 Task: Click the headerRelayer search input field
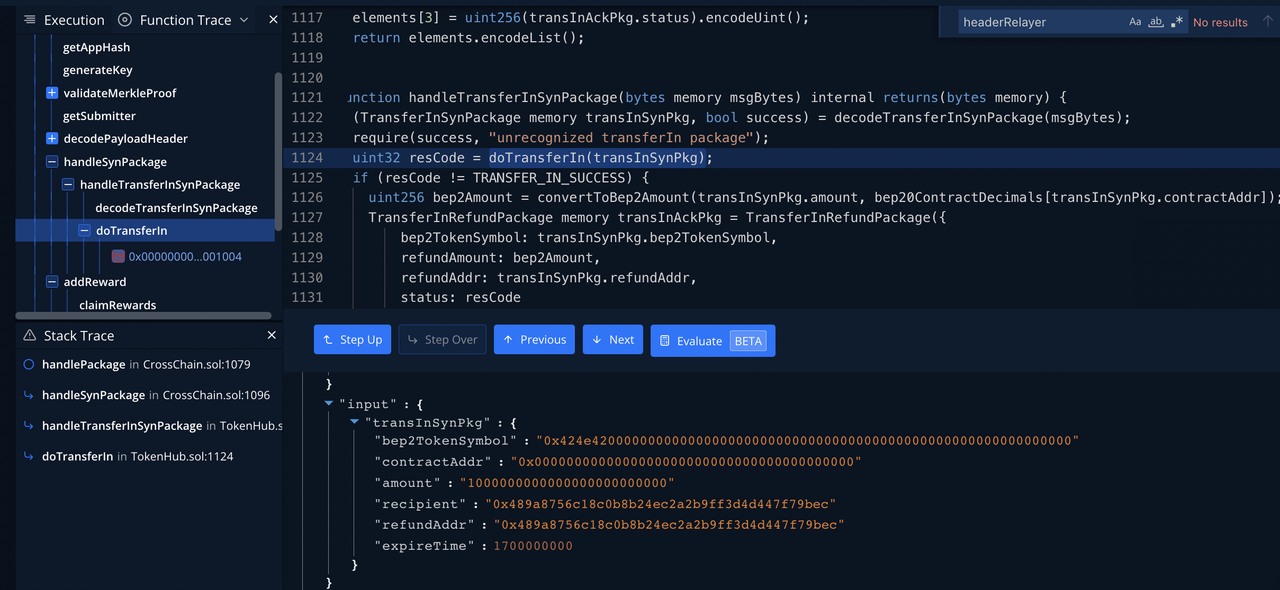[1038, 22]
